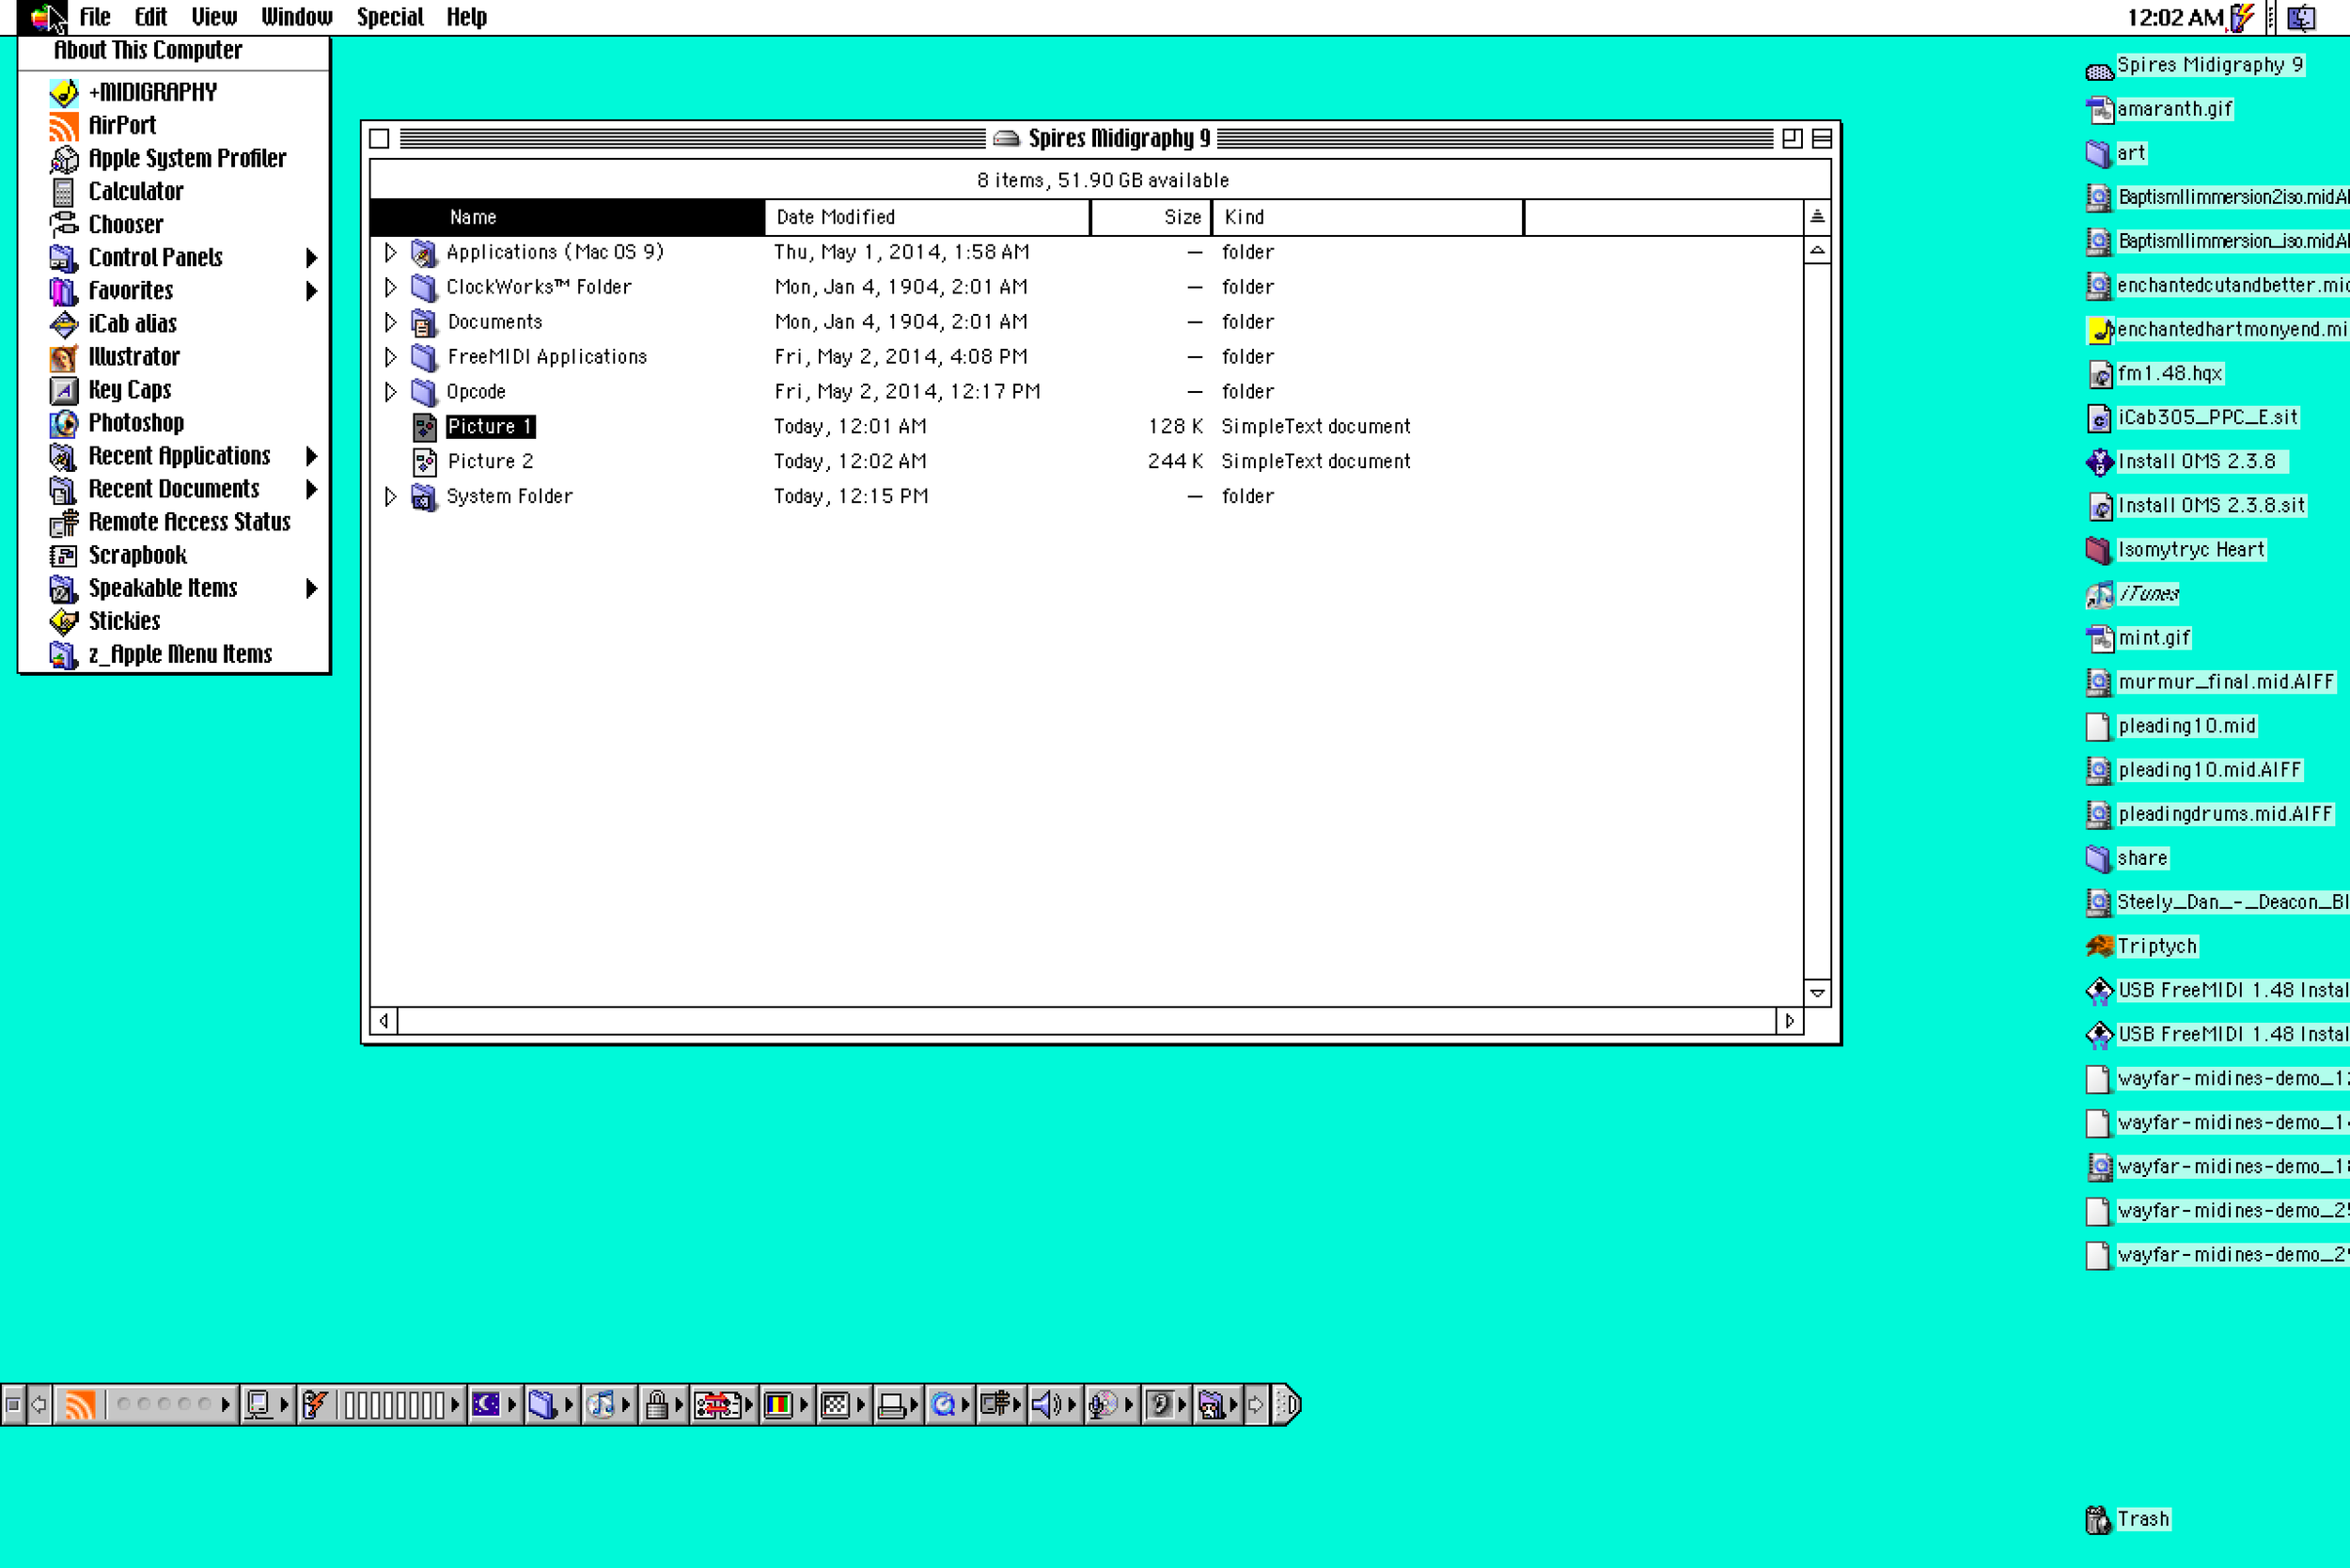Expand the Opcode folder triangle
The height and width of the screenshot is (1568, 2350).
pos(390,392)
